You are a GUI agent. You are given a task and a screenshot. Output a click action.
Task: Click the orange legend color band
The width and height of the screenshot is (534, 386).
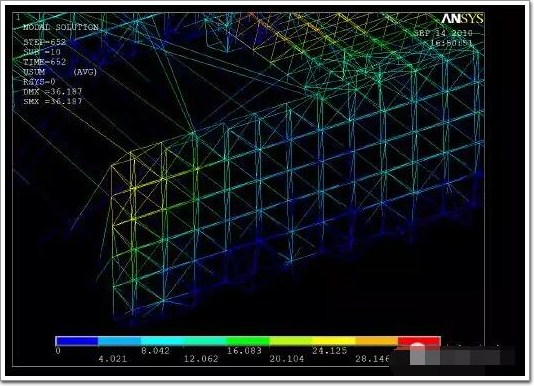[x=377, y=341]
